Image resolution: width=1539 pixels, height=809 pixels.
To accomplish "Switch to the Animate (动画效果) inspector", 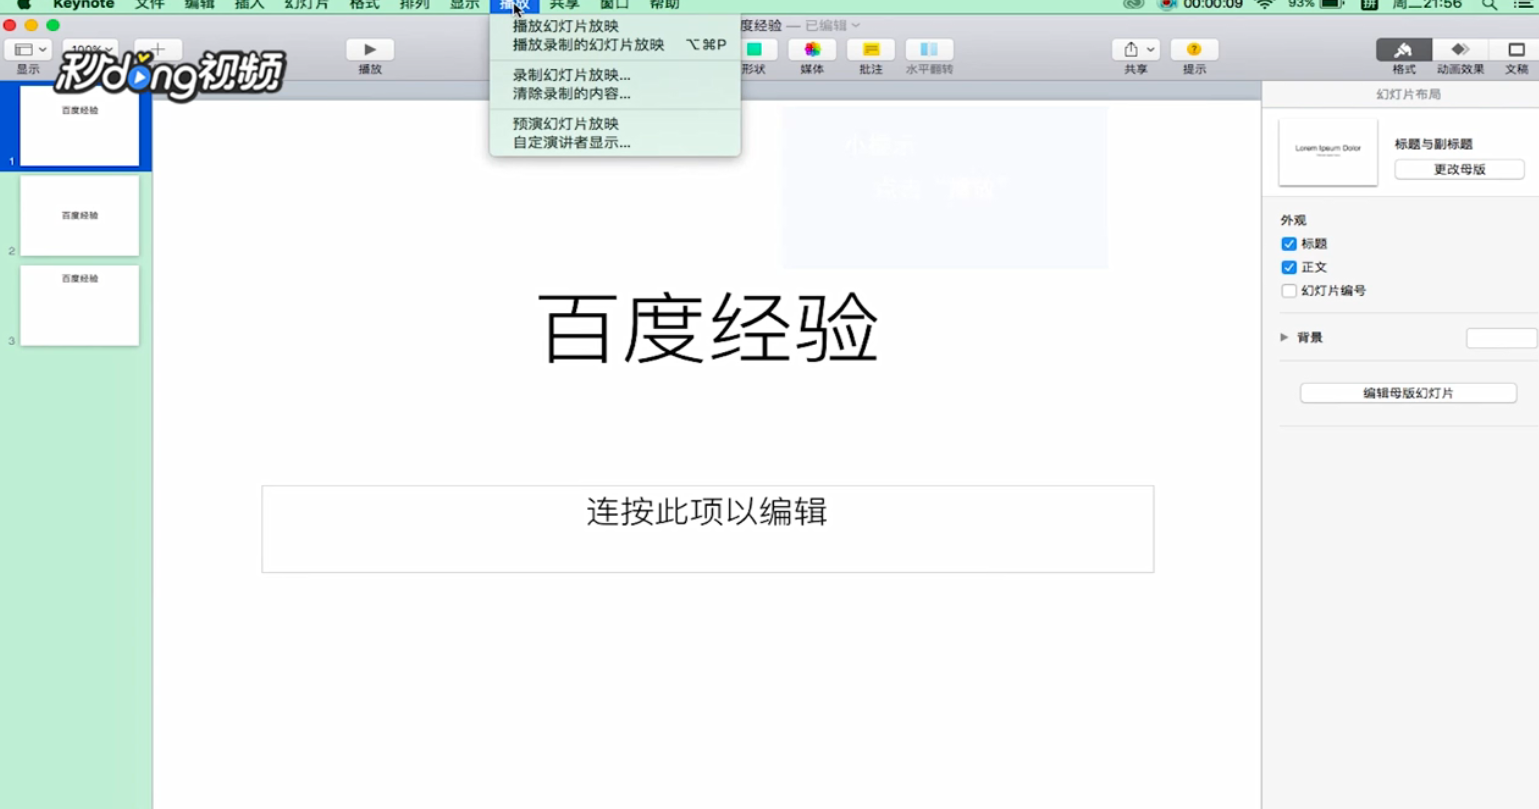I will tap(1460, 49).
